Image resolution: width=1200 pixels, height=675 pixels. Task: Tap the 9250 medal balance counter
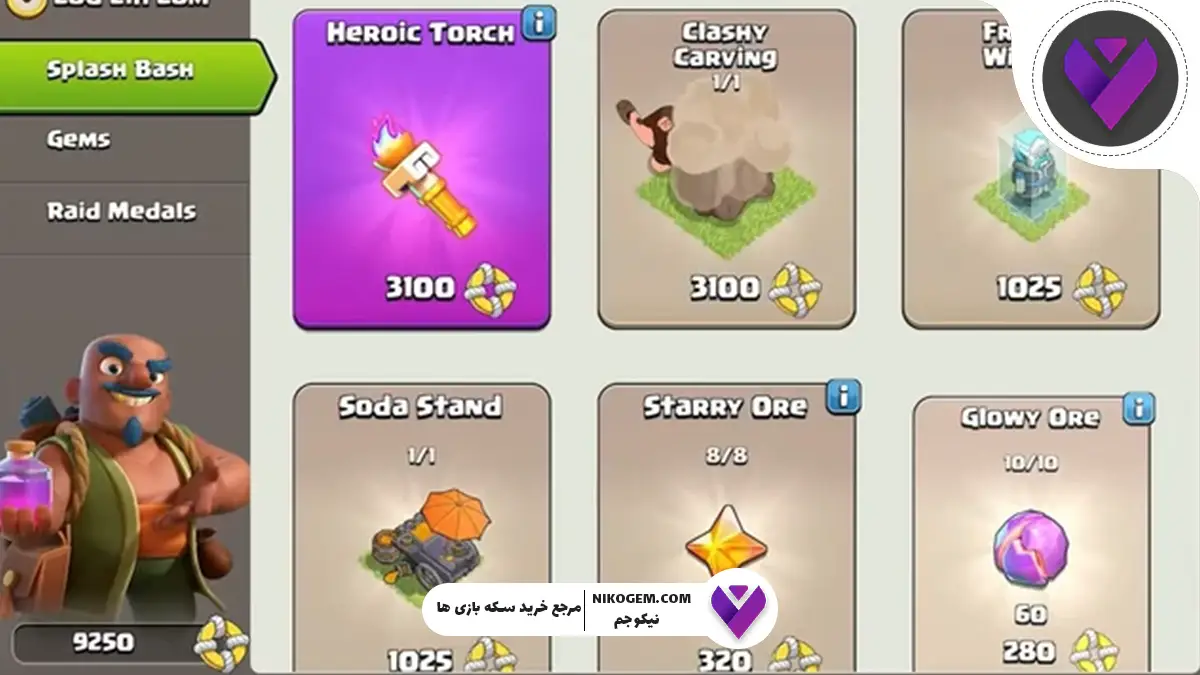(x=127, y=642)
